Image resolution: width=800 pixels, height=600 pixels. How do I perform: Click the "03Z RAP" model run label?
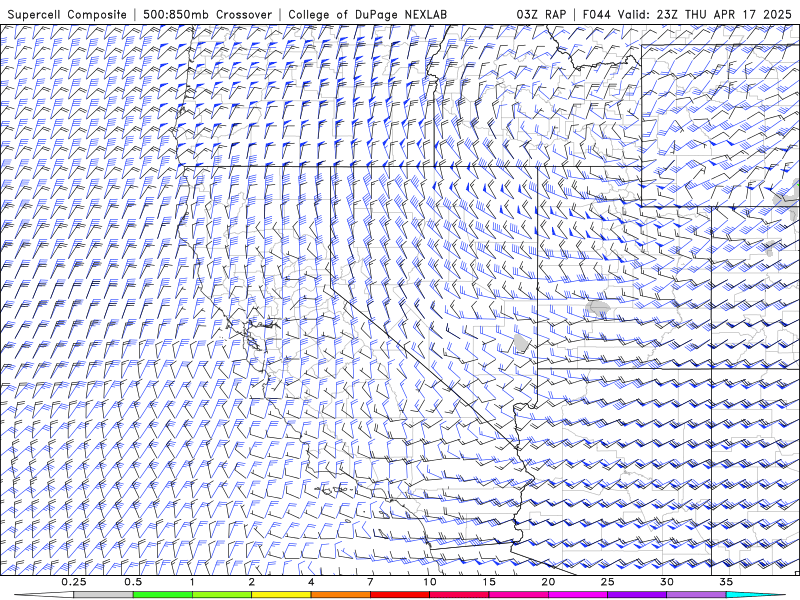tap(541, 14)
